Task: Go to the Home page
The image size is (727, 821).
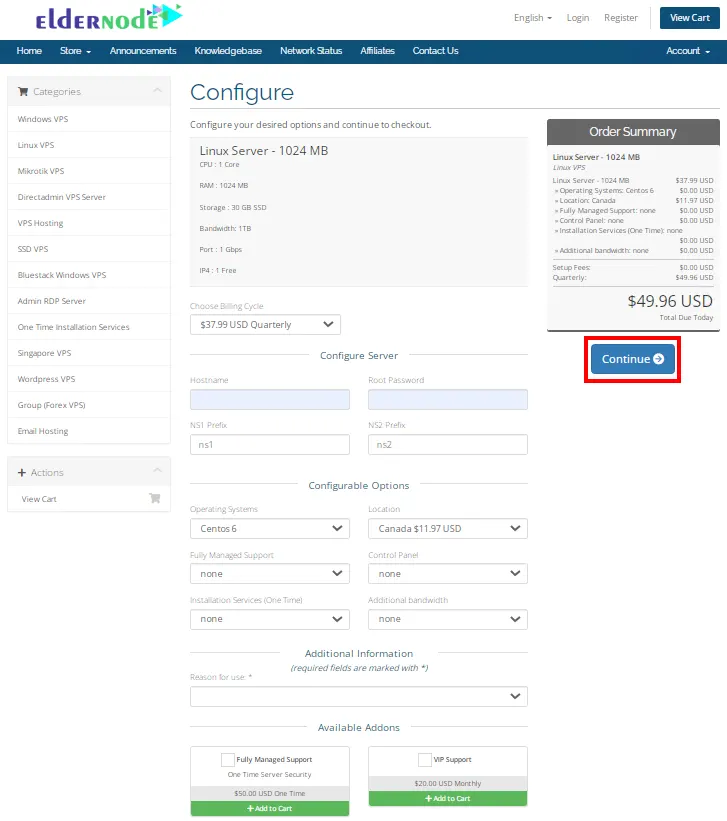Action: [29, 51]
